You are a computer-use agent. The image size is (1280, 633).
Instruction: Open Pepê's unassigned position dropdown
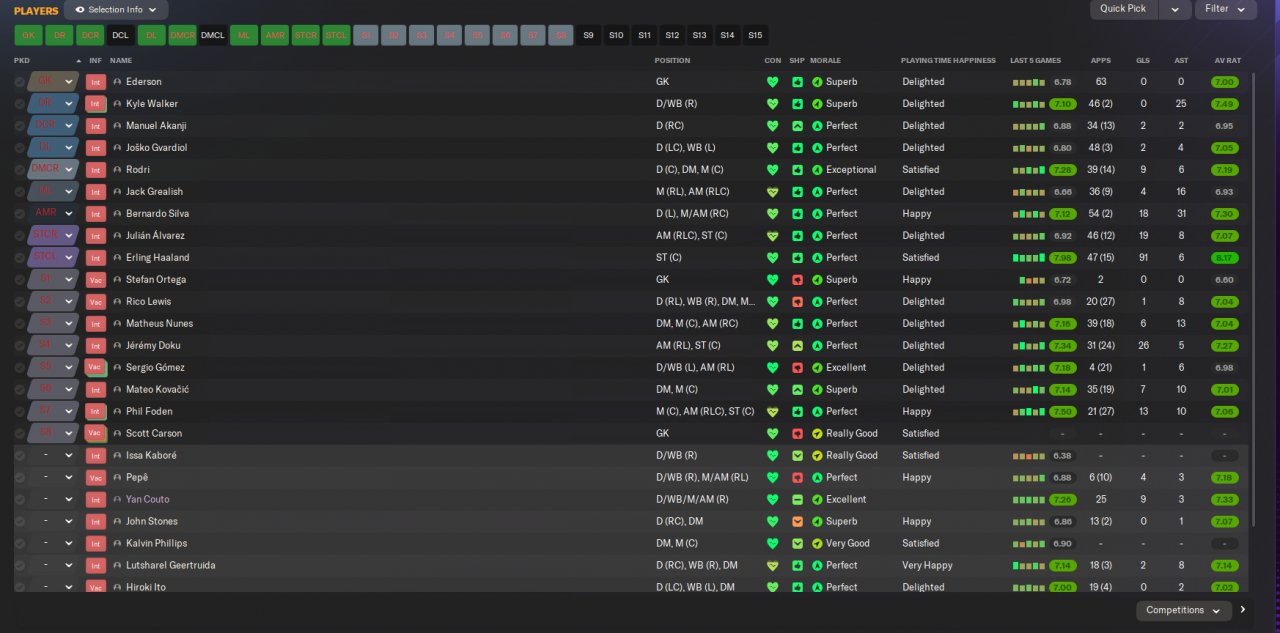coord(54,478)
